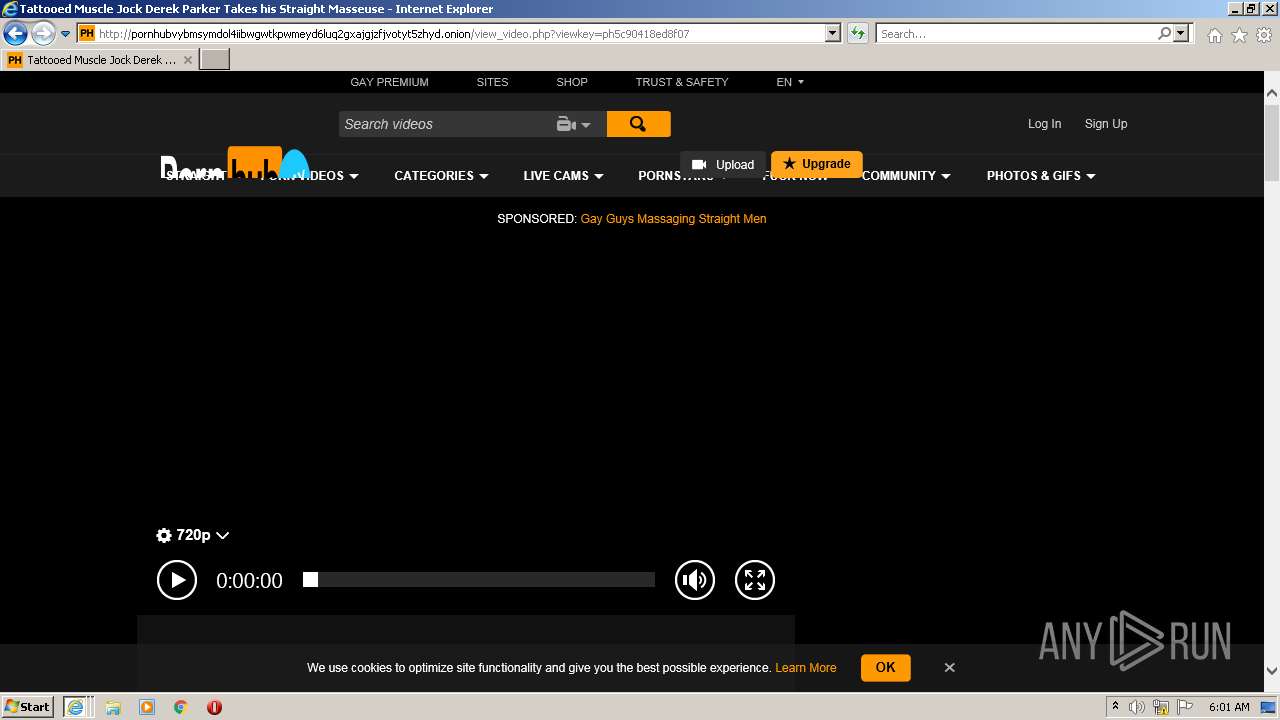The width and height of the screenshot is (1280, 720).
Task: Open the cookie Learn More link
Action: point(805,668)
